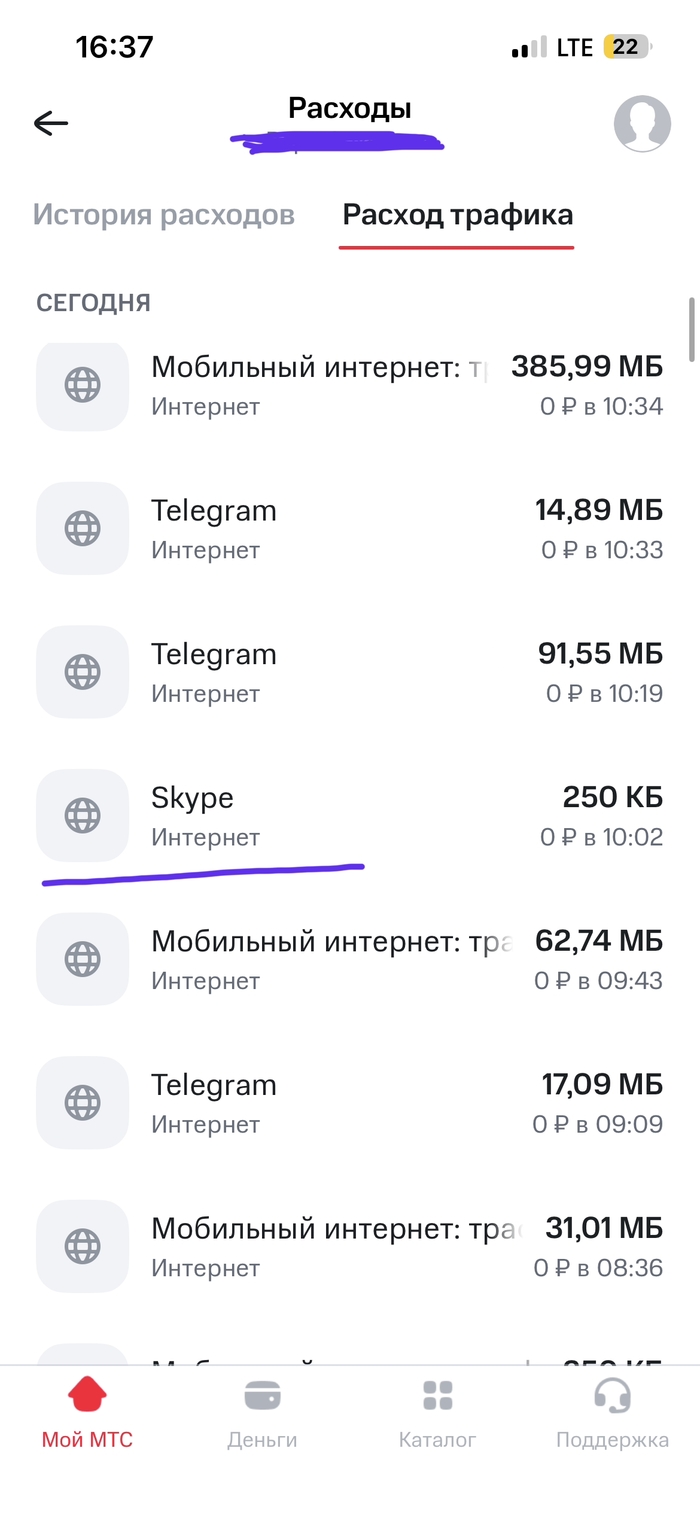The height and width of the screenshot is (1515, 700).
Task: Tap globe icon of 385,99 МБ entry
Action: pos(83,386)
